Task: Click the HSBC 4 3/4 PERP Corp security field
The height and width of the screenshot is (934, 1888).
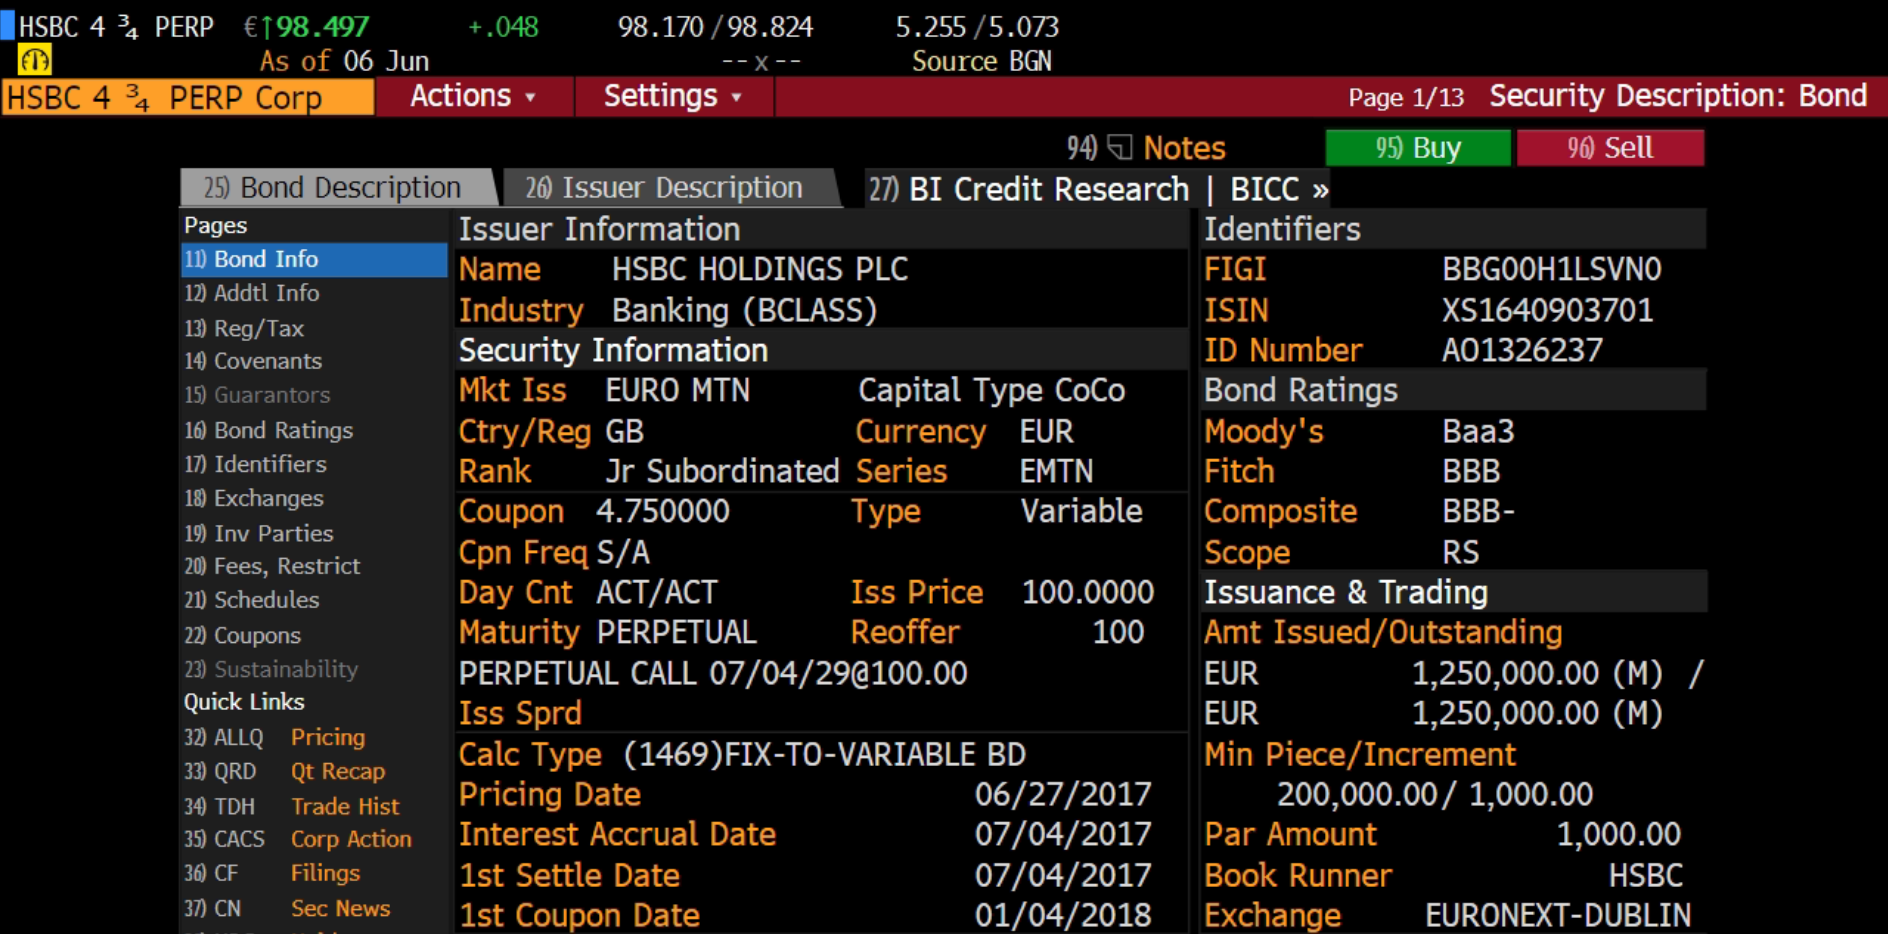Action: [x=188, y=98]
